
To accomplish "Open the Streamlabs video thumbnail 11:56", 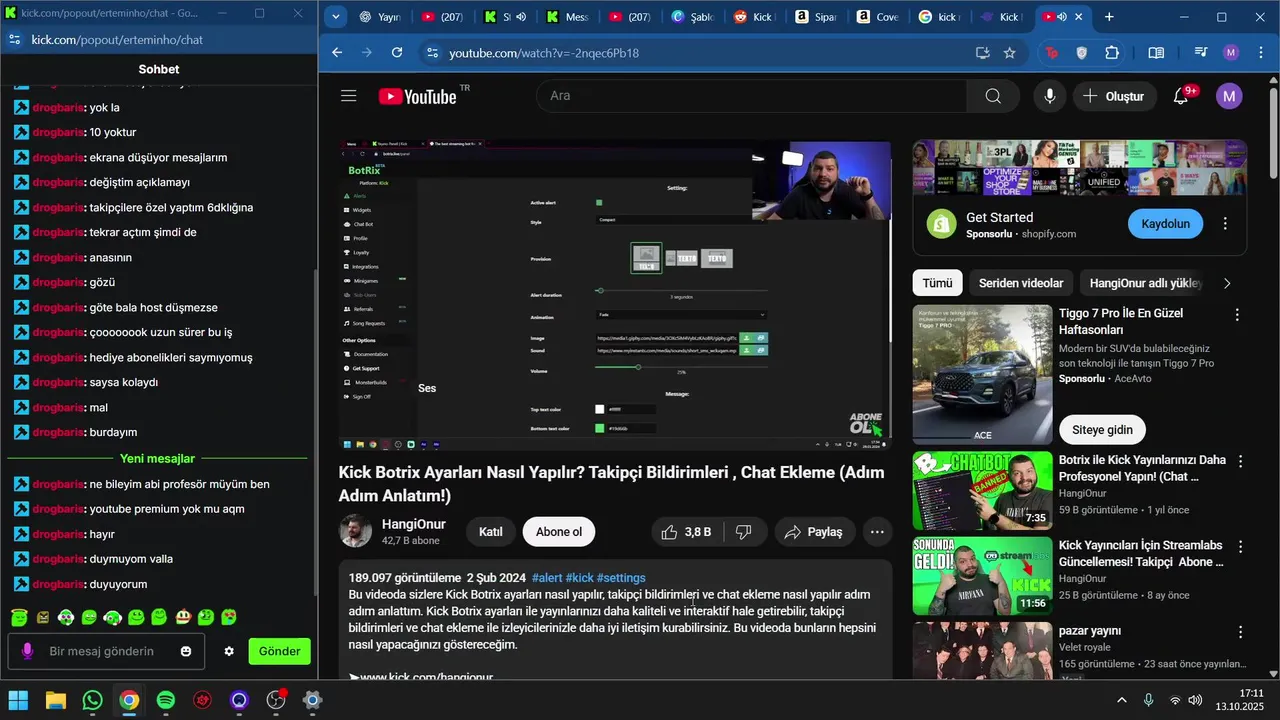I will coord(982,576).
